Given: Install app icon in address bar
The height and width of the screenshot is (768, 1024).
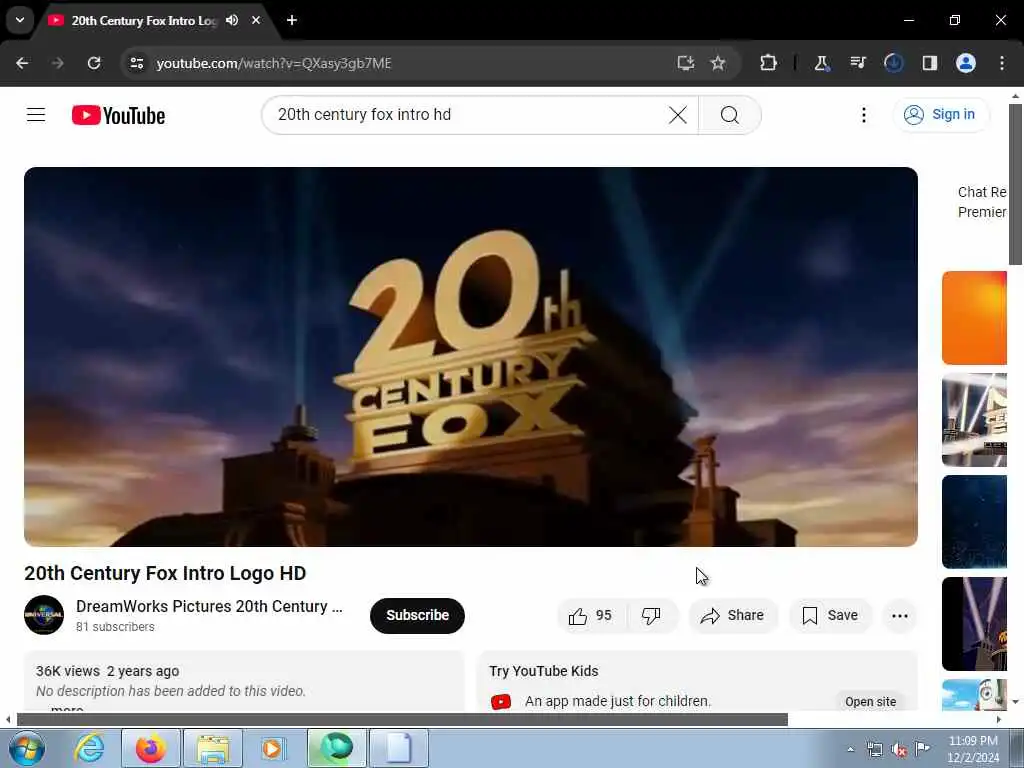Looking at the screenshot, I should coord(686,63).
